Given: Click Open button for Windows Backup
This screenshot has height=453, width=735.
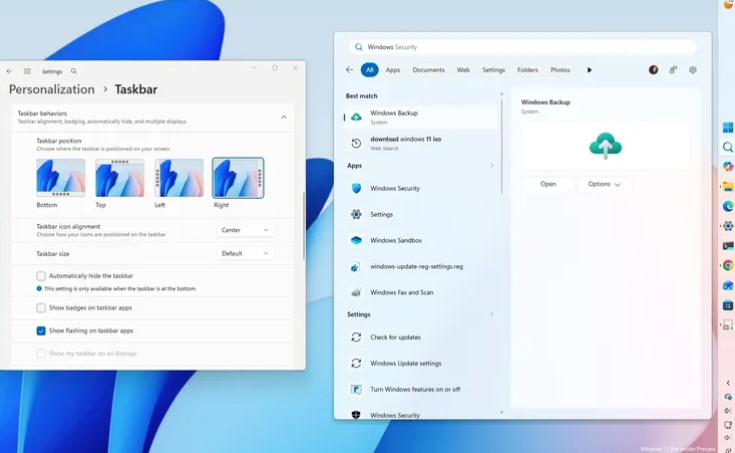Looking at the screenshot, I should [548, 184].
